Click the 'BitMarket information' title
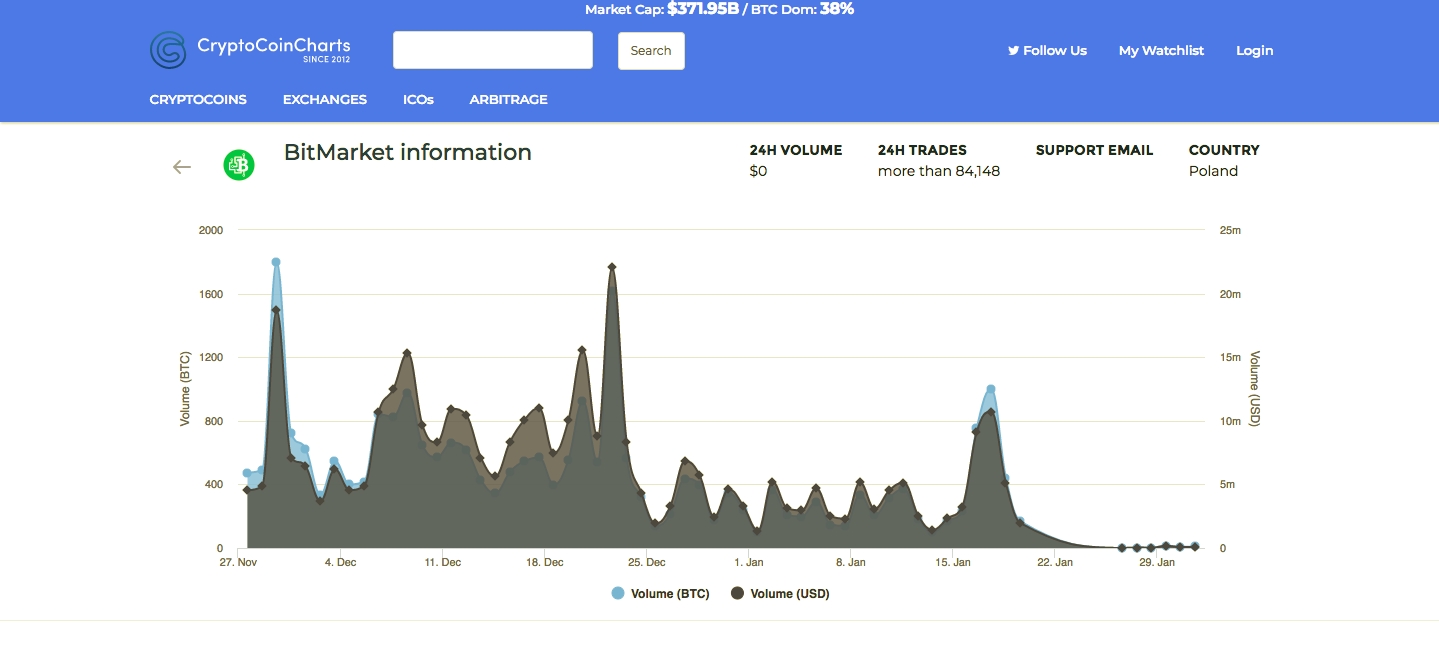 (408, 152)
